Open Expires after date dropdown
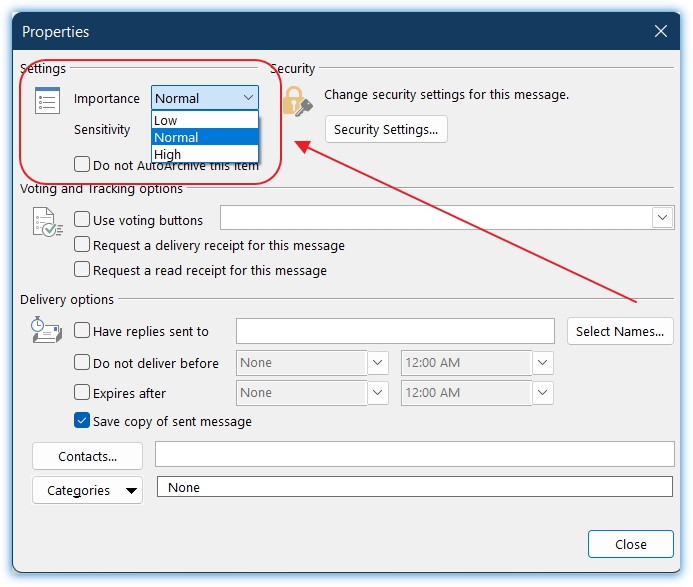 click(377, 393)
